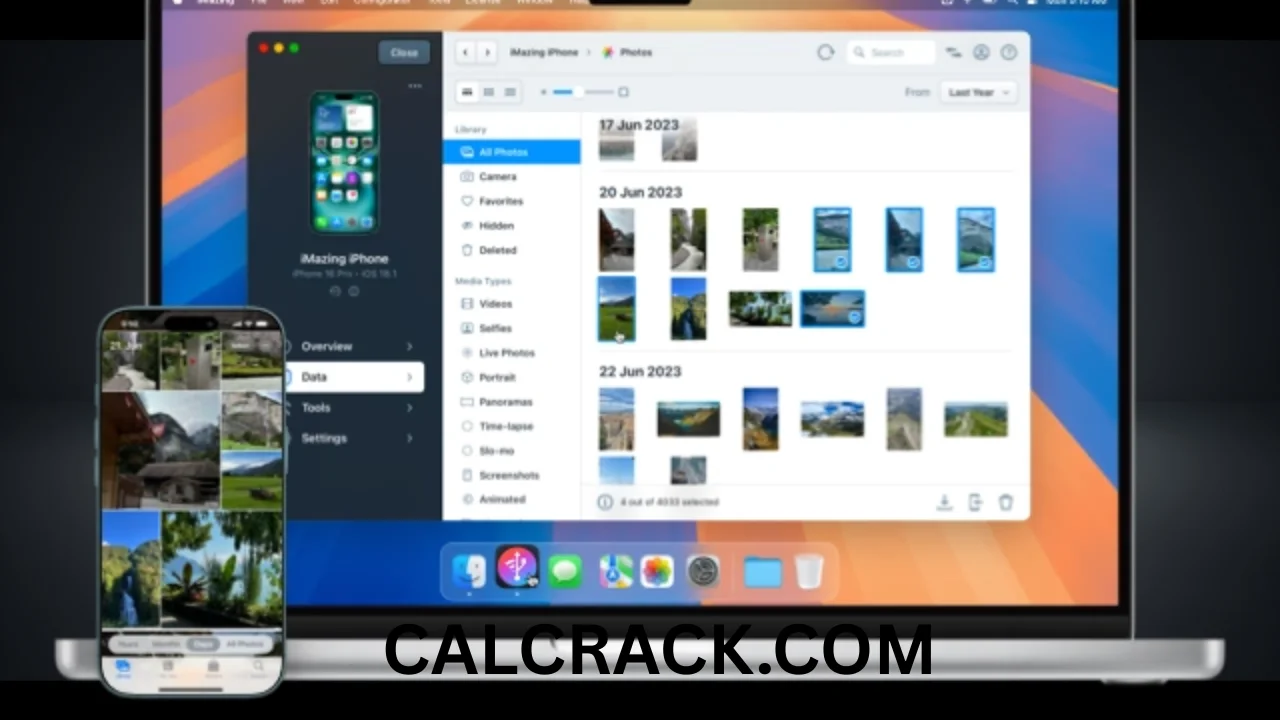Image resolution: width=1280 pixels, height=720 pixels.
Task: Open Finder from the Dock
Action: click(469, 571)
